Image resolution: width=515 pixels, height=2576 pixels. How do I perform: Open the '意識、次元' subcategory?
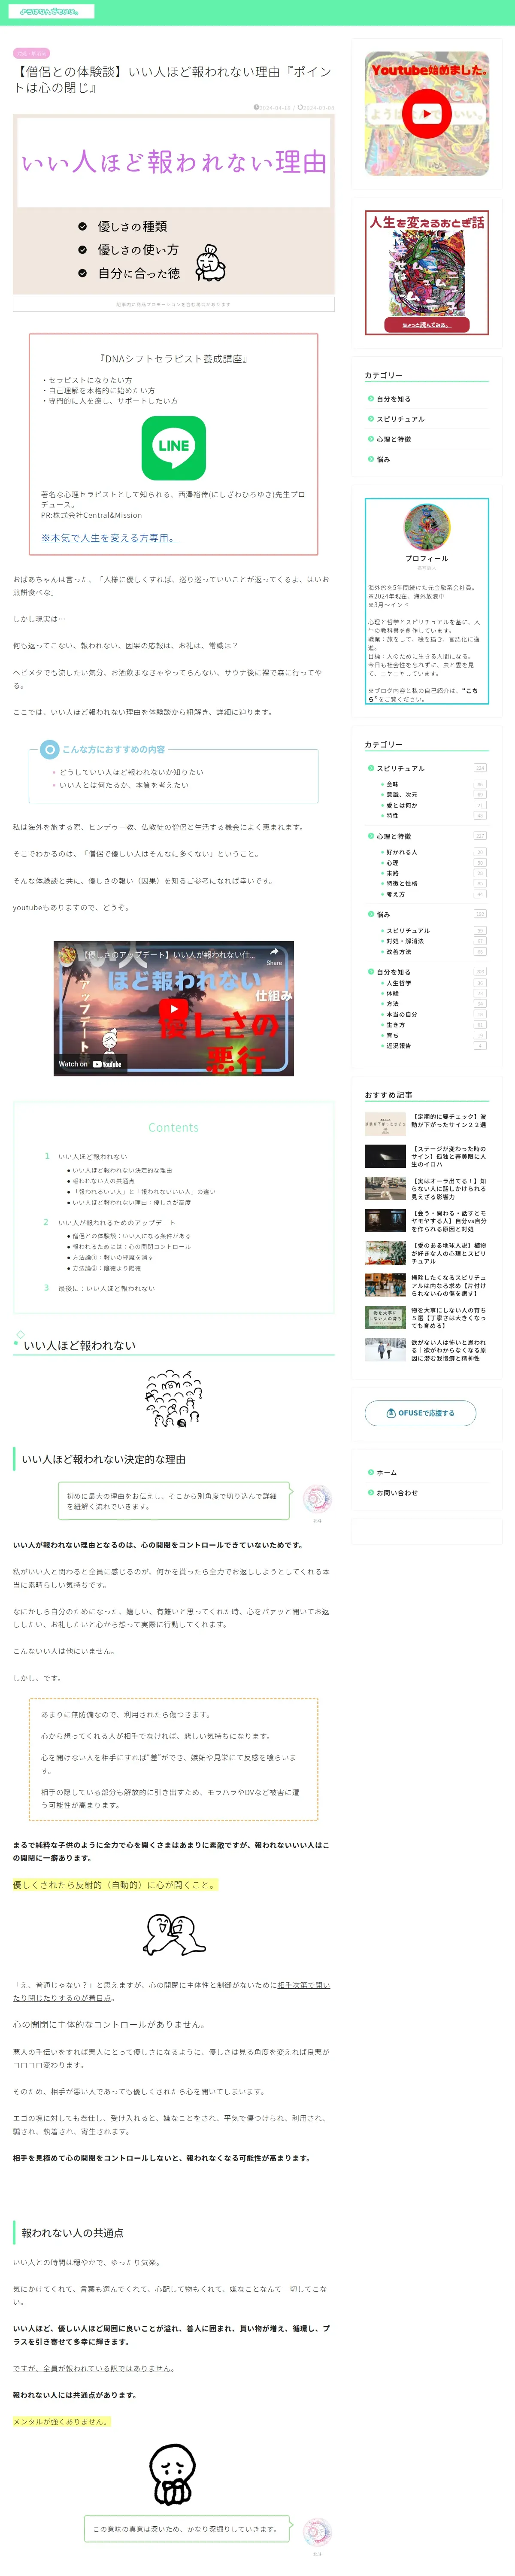click(x=402, y=795)
